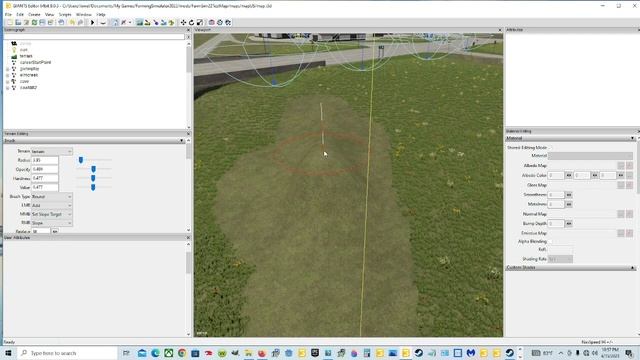Close the User Attributes panel
Screen dimensions: 640x360
188,238
